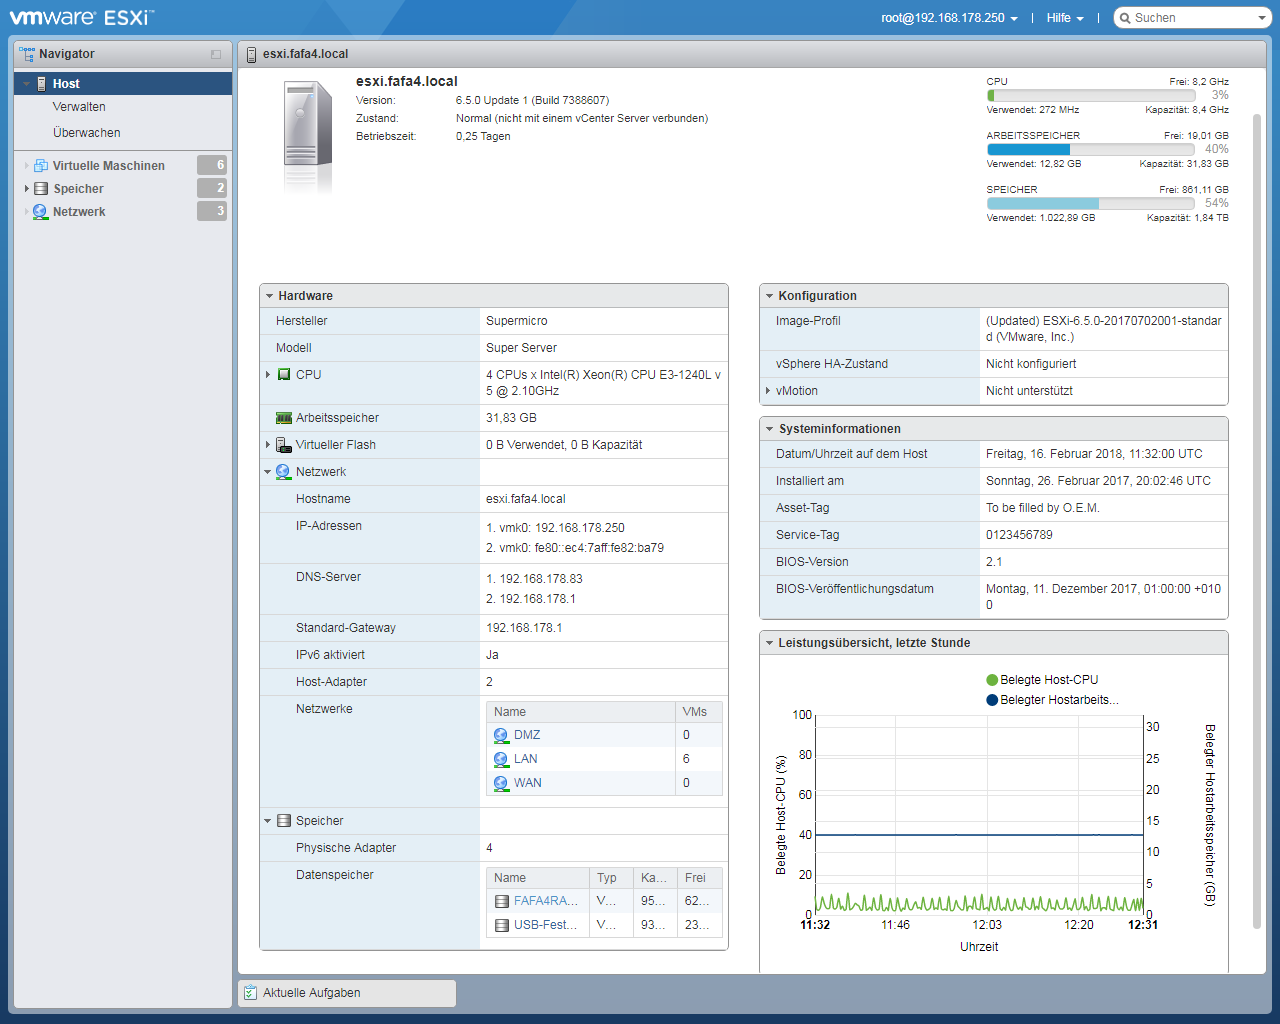Viewport: 1280px width, 1024px height.
Task: Click the Arbeitsspeicher memory icon
Action: pos(284,418)
